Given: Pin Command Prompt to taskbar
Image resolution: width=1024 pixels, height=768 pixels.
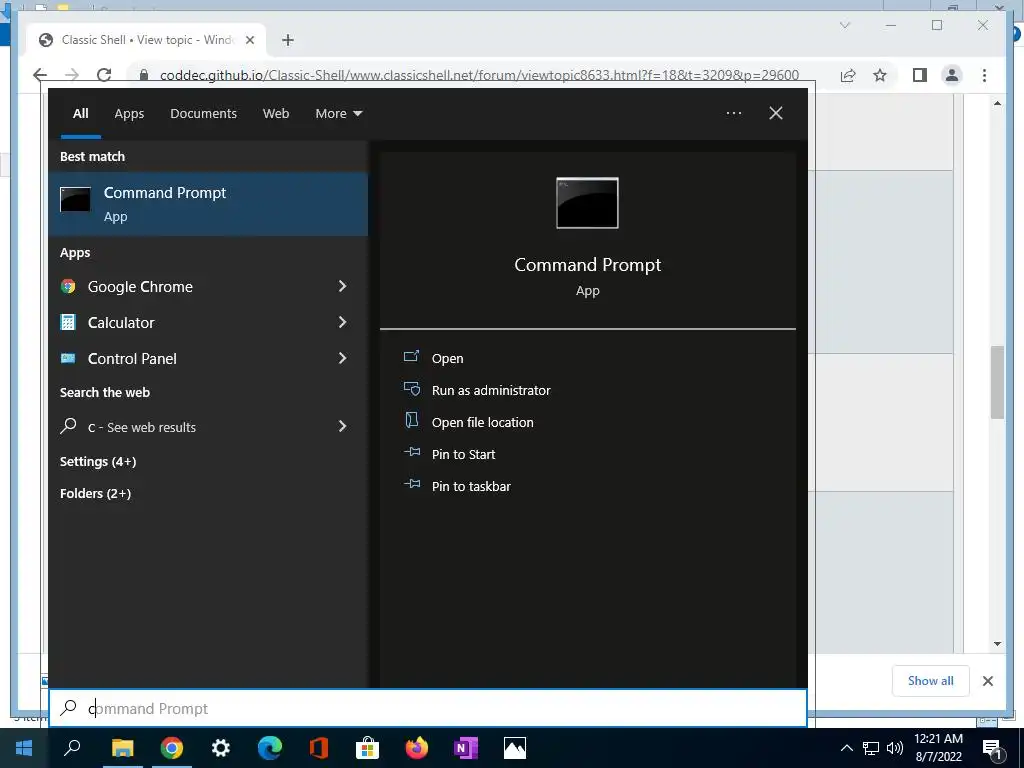Looking at the screenshot, I should (x=472, y=487).
